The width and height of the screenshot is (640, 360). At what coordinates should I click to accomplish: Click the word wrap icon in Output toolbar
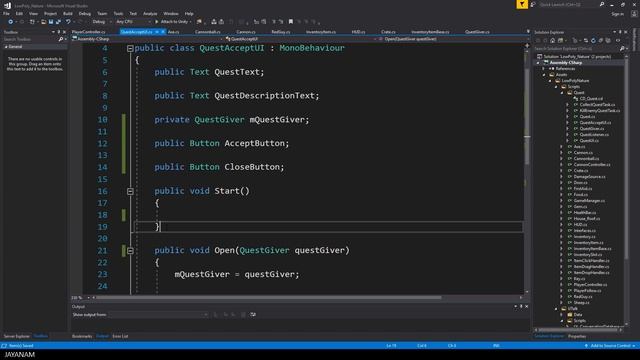point(253,314)
